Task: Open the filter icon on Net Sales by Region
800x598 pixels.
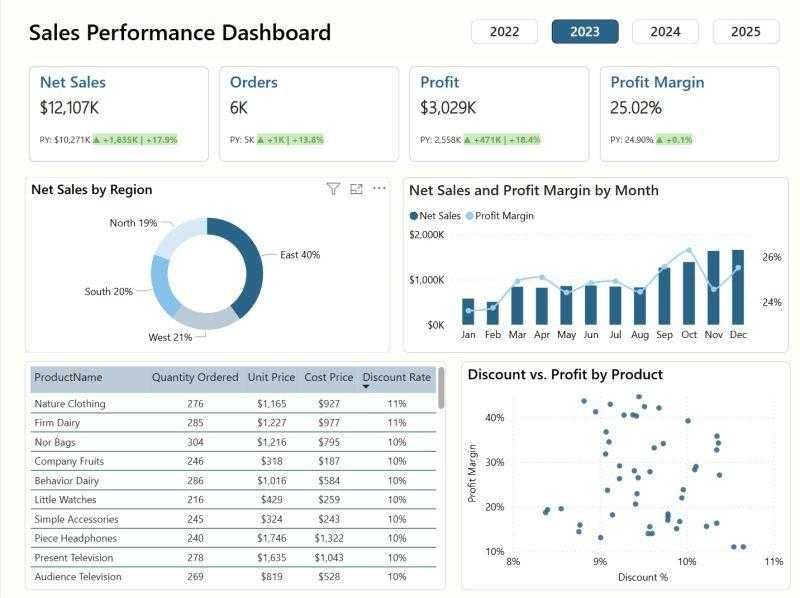Action: (333, 189)
